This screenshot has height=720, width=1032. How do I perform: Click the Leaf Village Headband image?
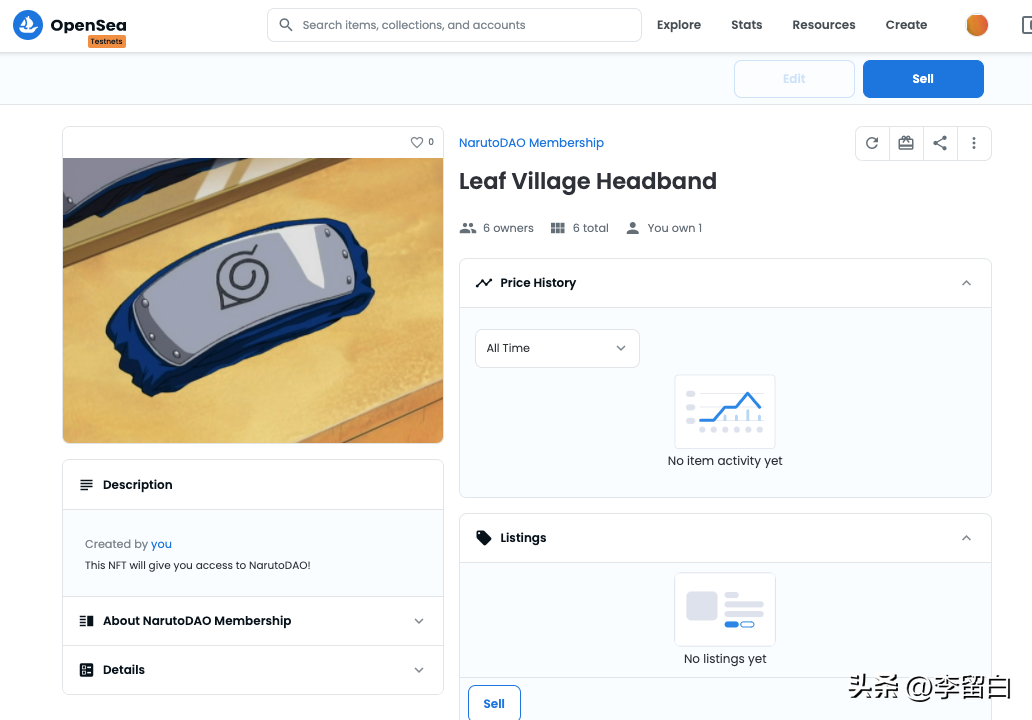coord(253,300)
